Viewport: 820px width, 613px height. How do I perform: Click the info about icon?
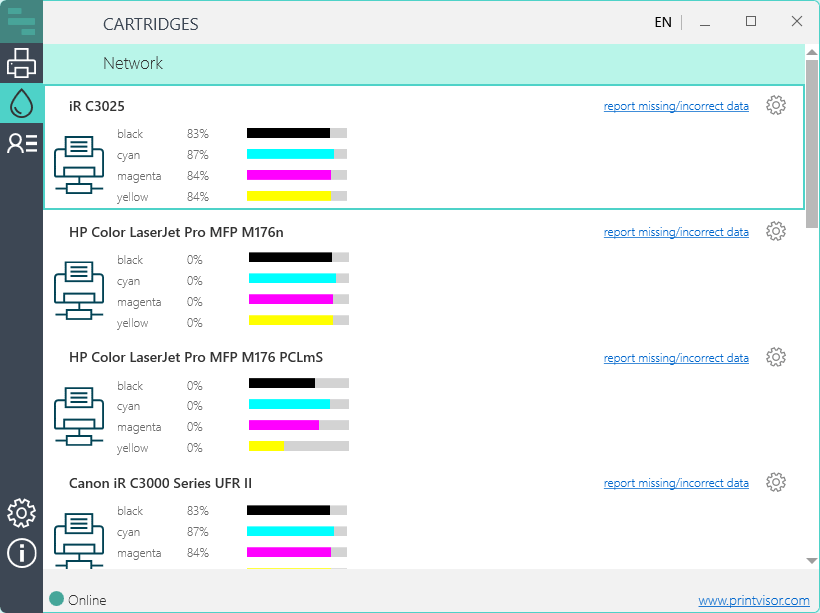(x=21, y=552)
